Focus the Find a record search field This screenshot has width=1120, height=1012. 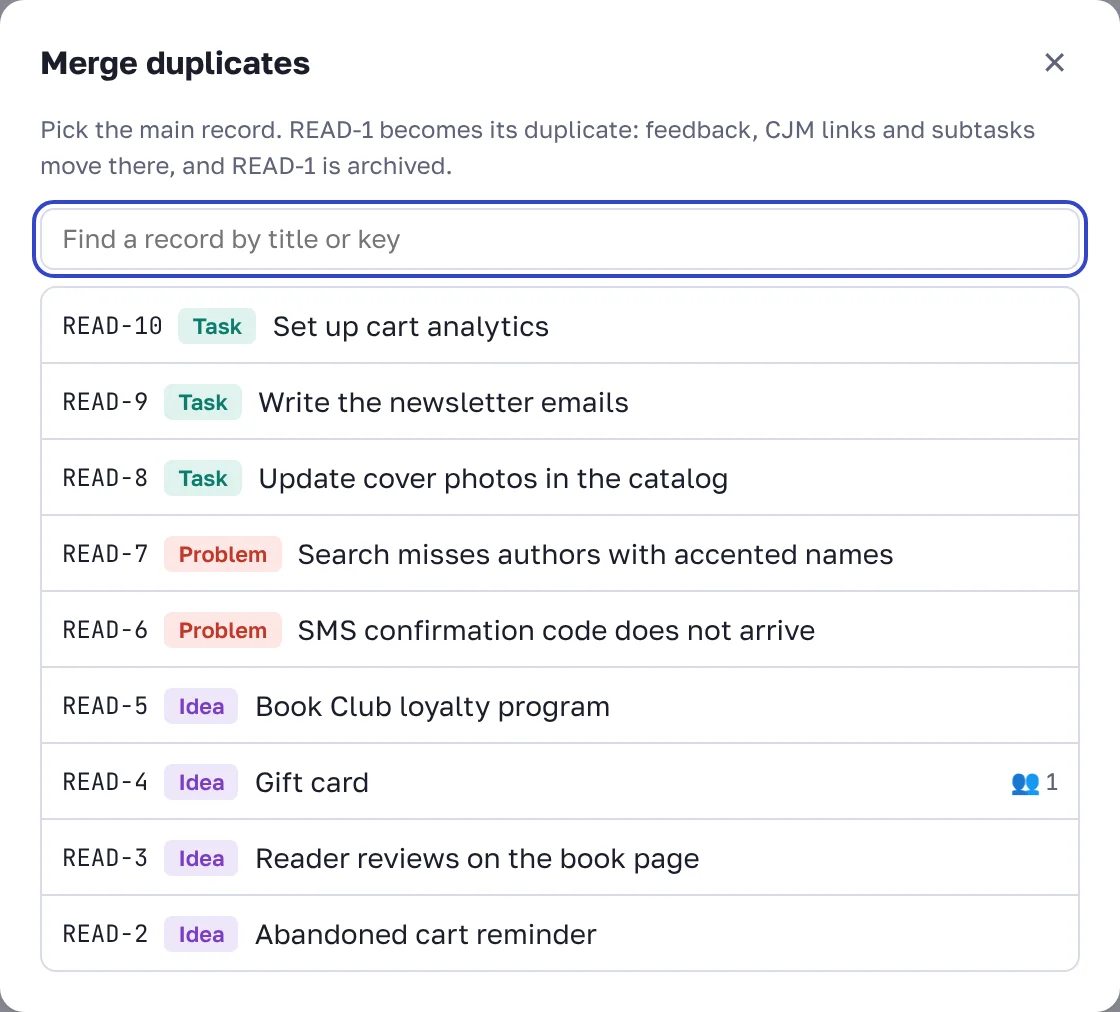tap(560, 239)
